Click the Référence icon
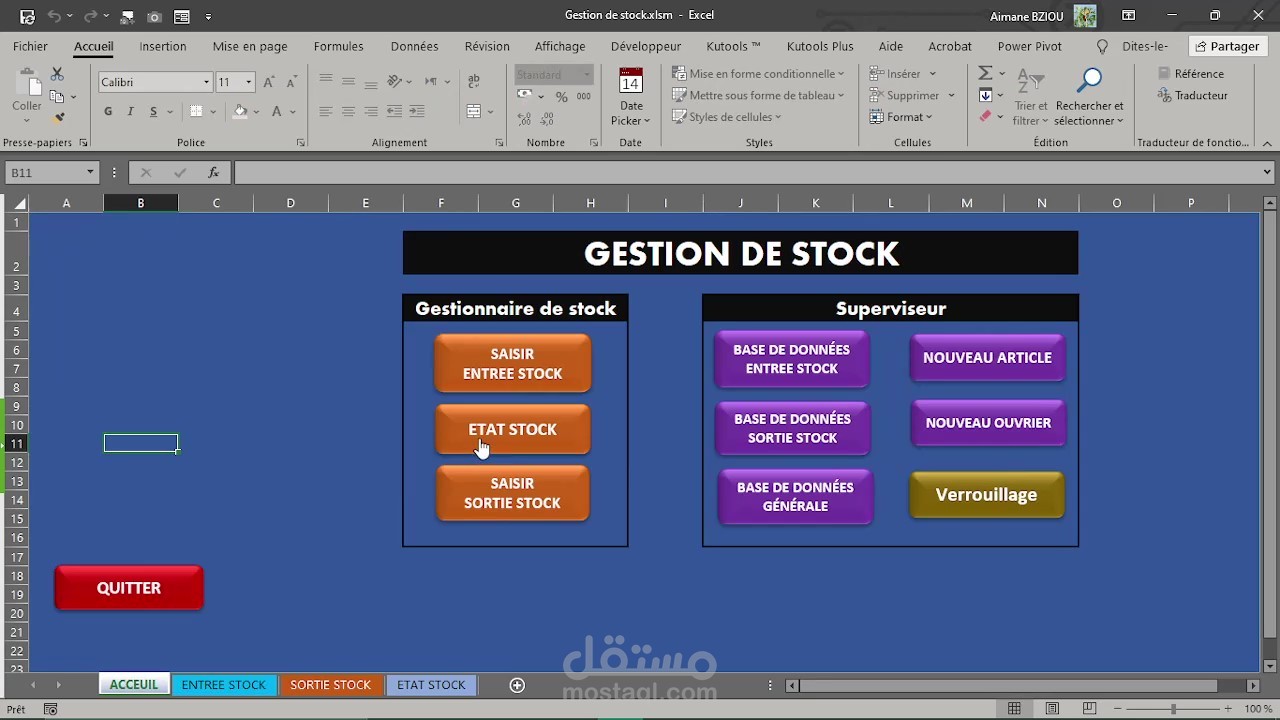The width and height of the screenshot is (1280, 720). pyautogui.click(x=1163, y=73)
